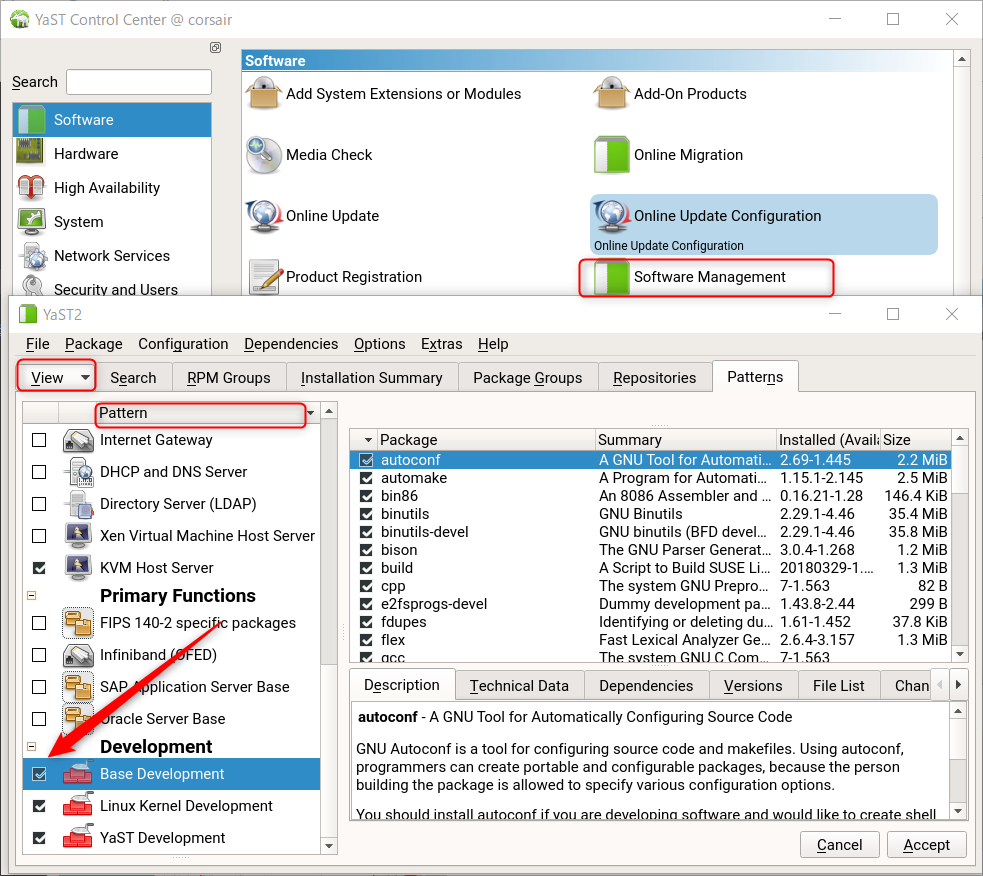Toggle Internet Gateway pattern checkbox
Image resolution: width=983 pixels, height=876 pixels.
(39, 440)
